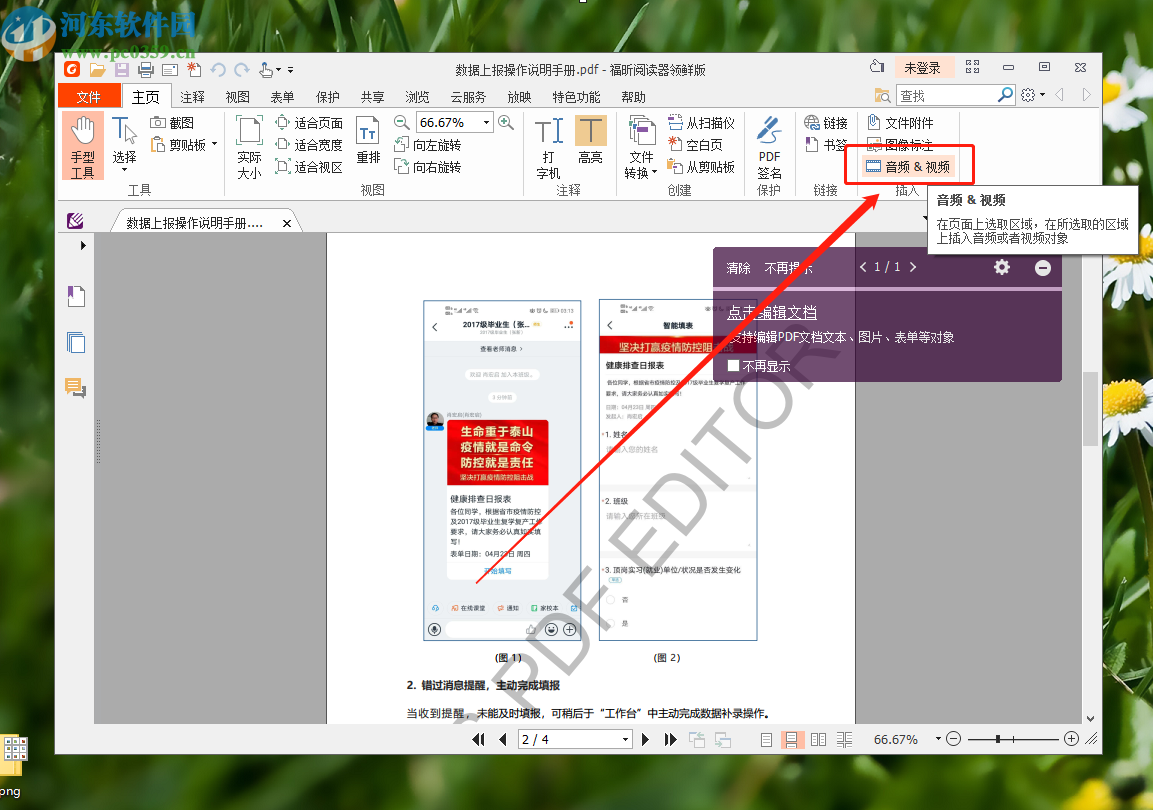The image size is (1153, 810).
Task: Select the Highlight (高亮) tool
Action: coord(590,140)
